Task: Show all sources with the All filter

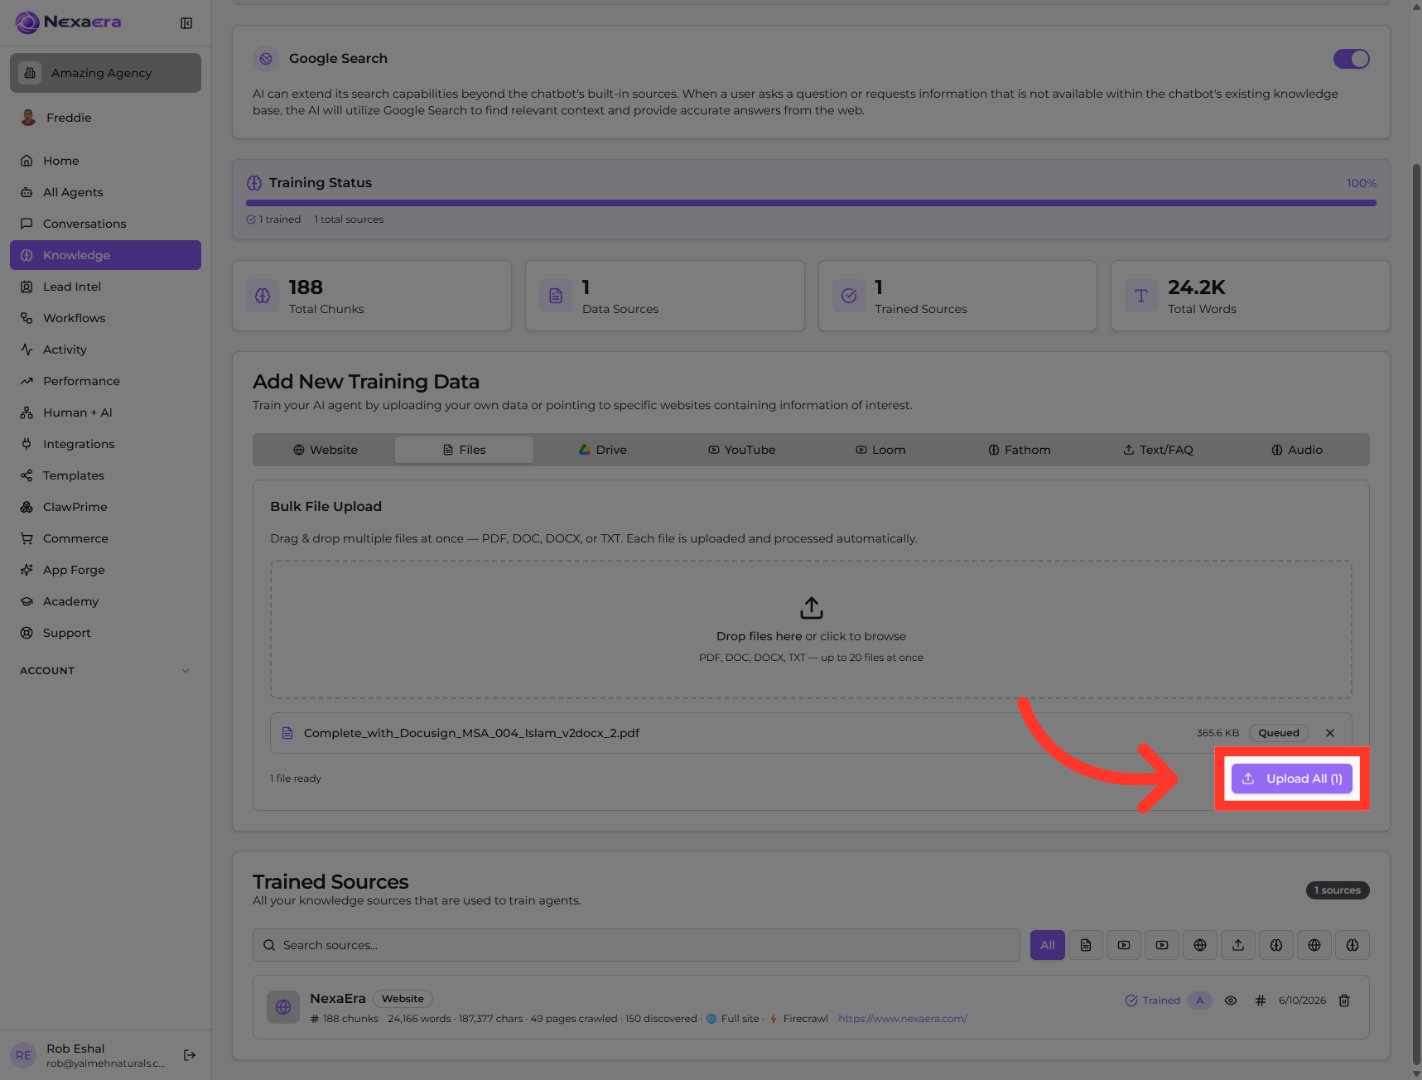Action: (x=1048, y=945)
